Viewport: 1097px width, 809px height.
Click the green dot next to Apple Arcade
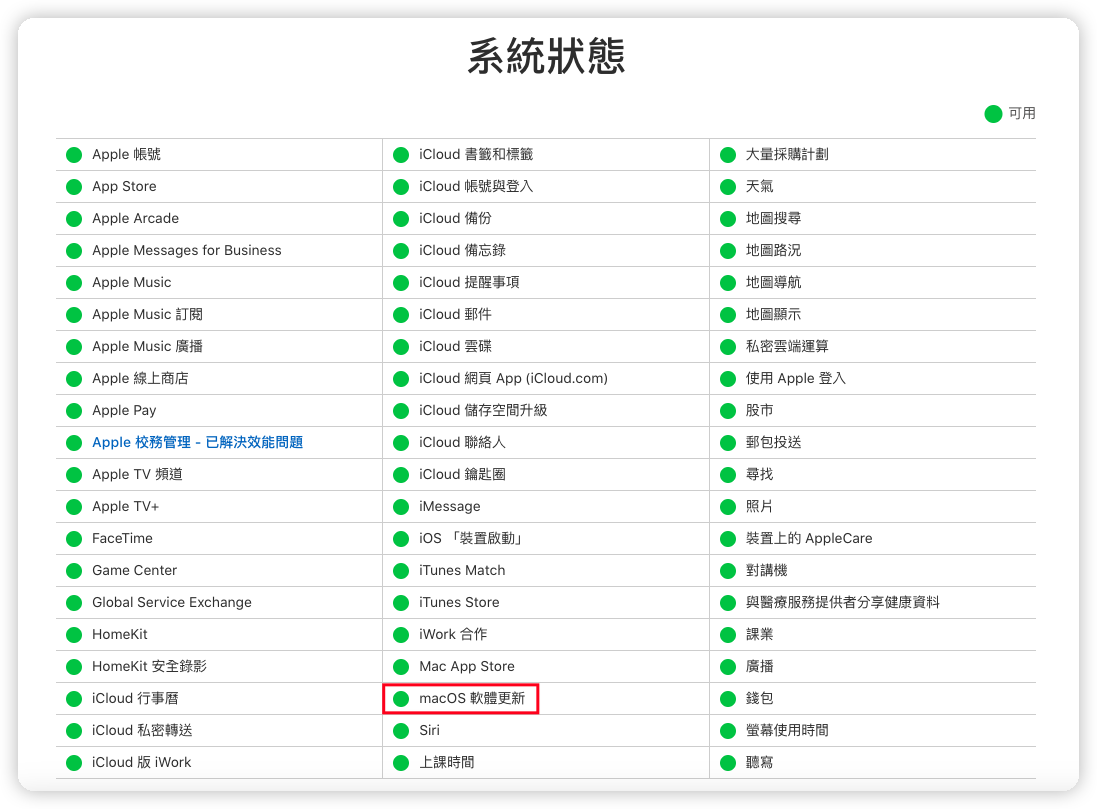point(74,219)
